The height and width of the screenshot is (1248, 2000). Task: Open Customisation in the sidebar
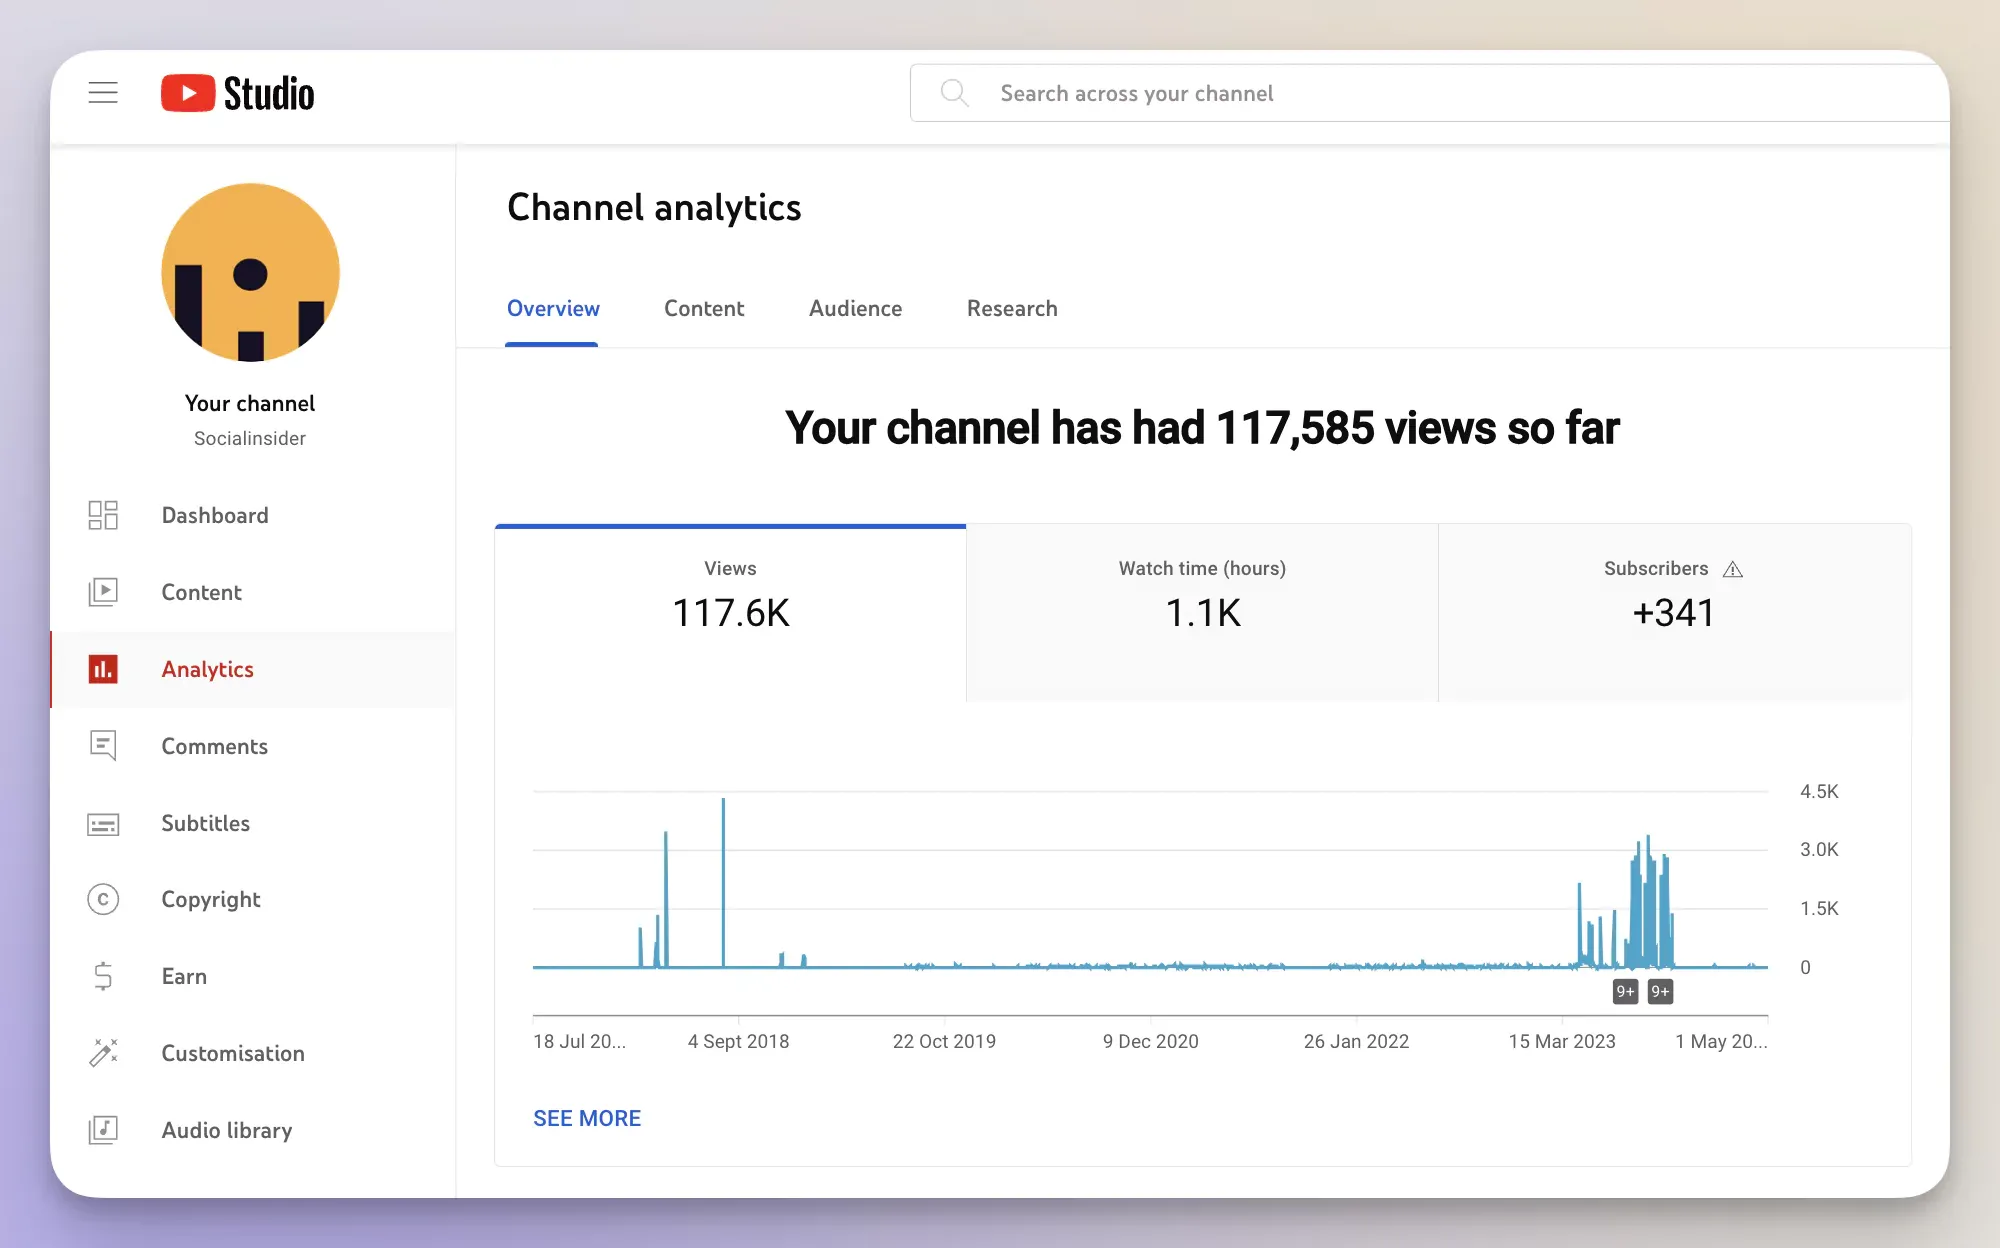253,1053
